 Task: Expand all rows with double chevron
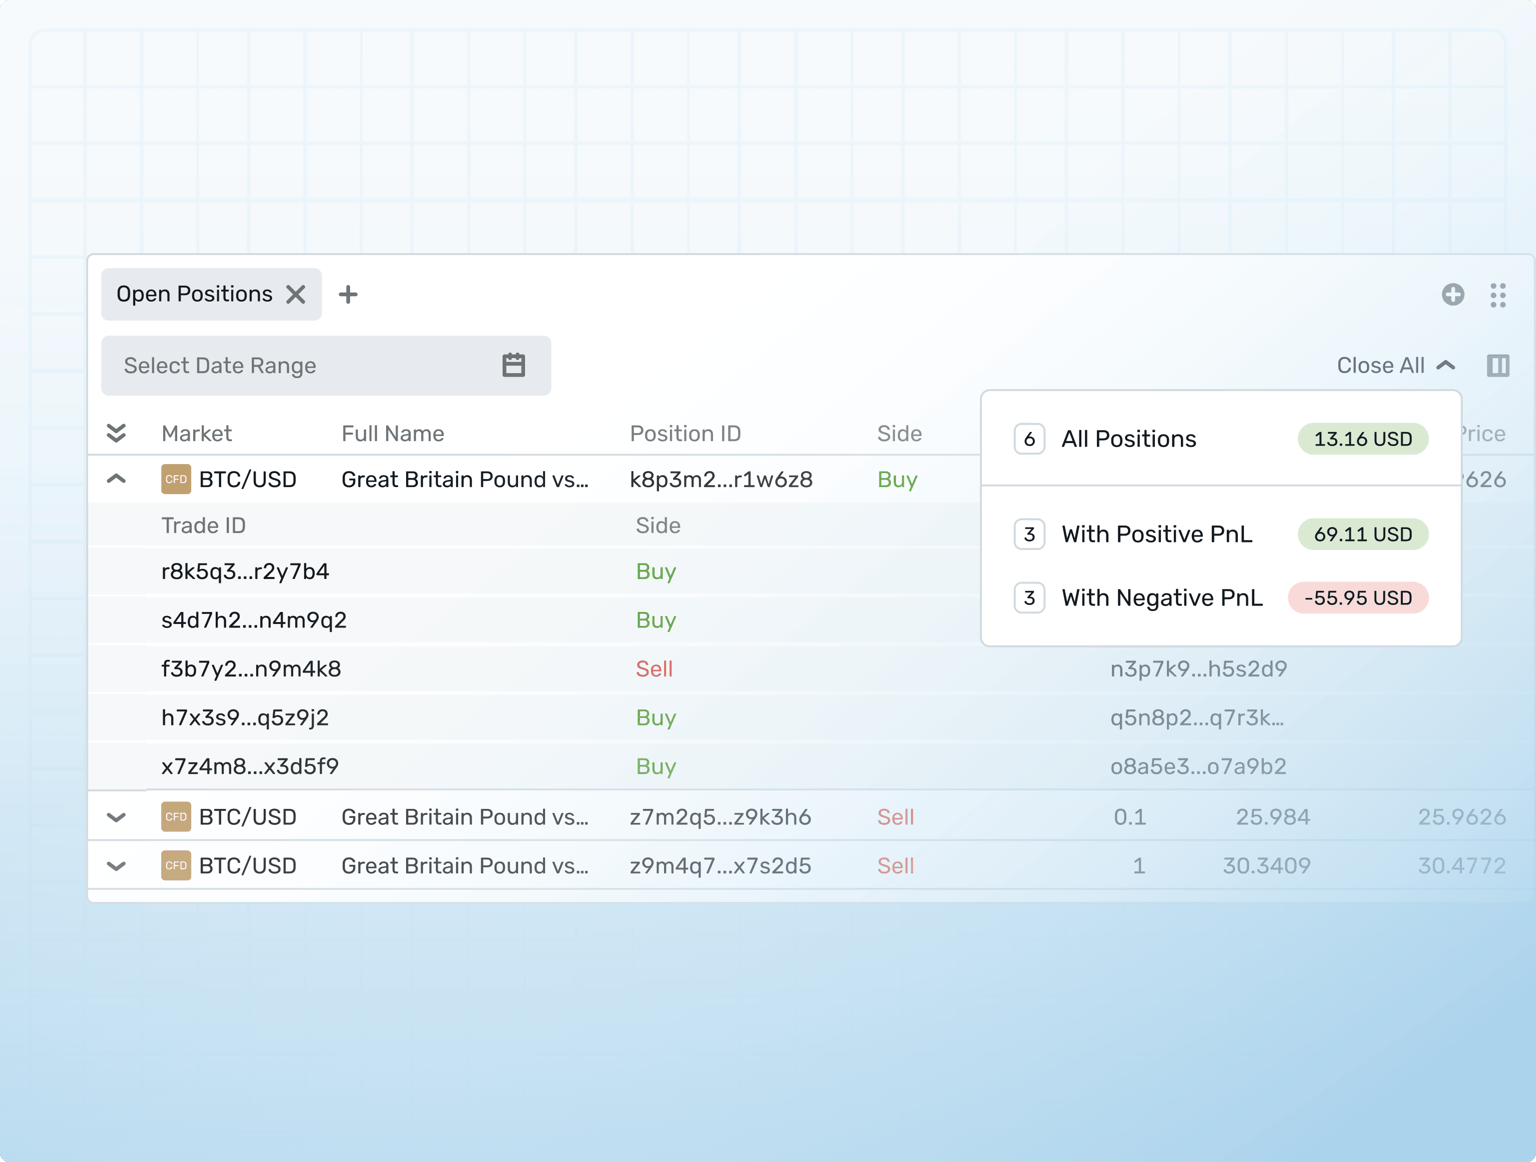(x=116, y=433)
